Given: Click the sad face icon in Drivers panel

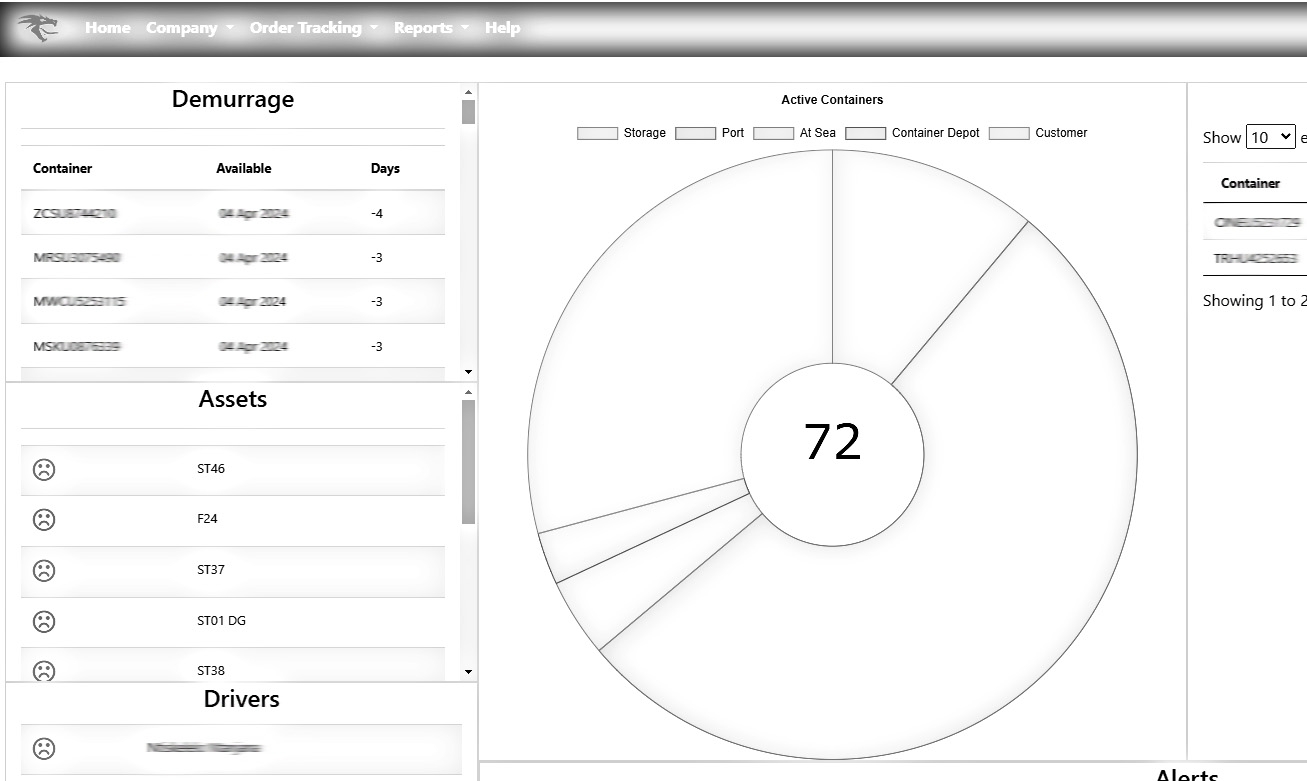Looking at the screenshot, I should click(44, 748).
